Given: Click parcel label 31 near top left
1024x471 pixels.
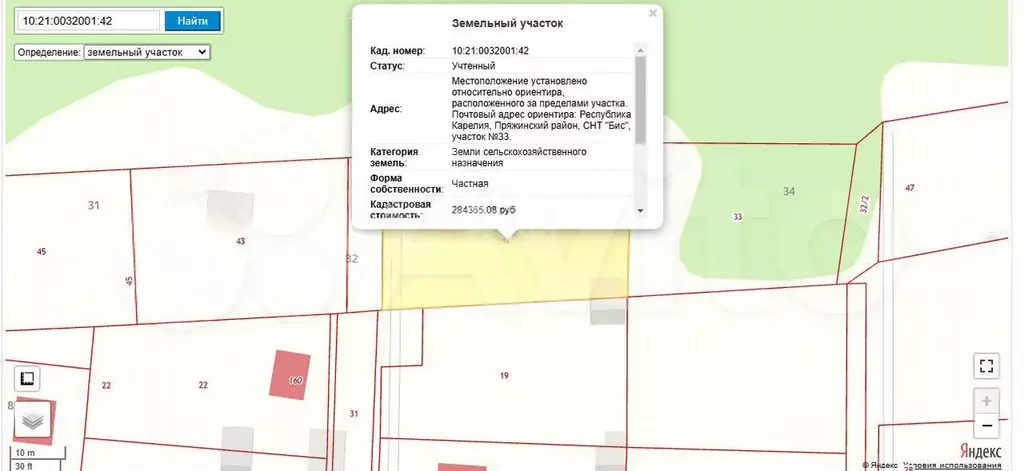Looking at the screenshot, I should click(94, 205).
